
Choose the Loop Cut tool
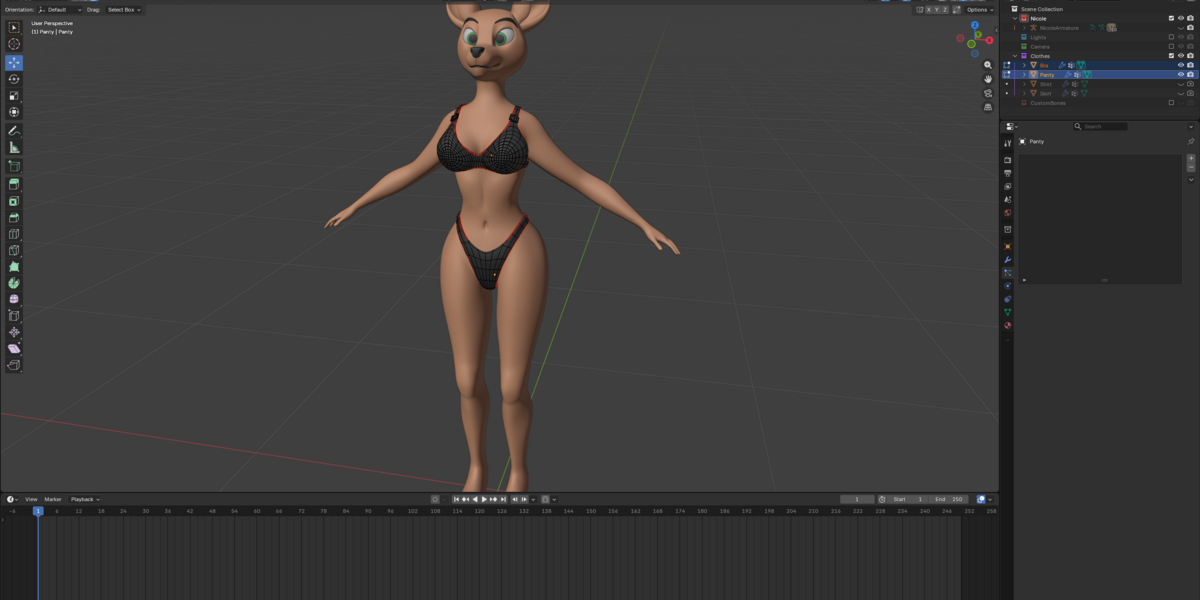click(x=14, y=234)
